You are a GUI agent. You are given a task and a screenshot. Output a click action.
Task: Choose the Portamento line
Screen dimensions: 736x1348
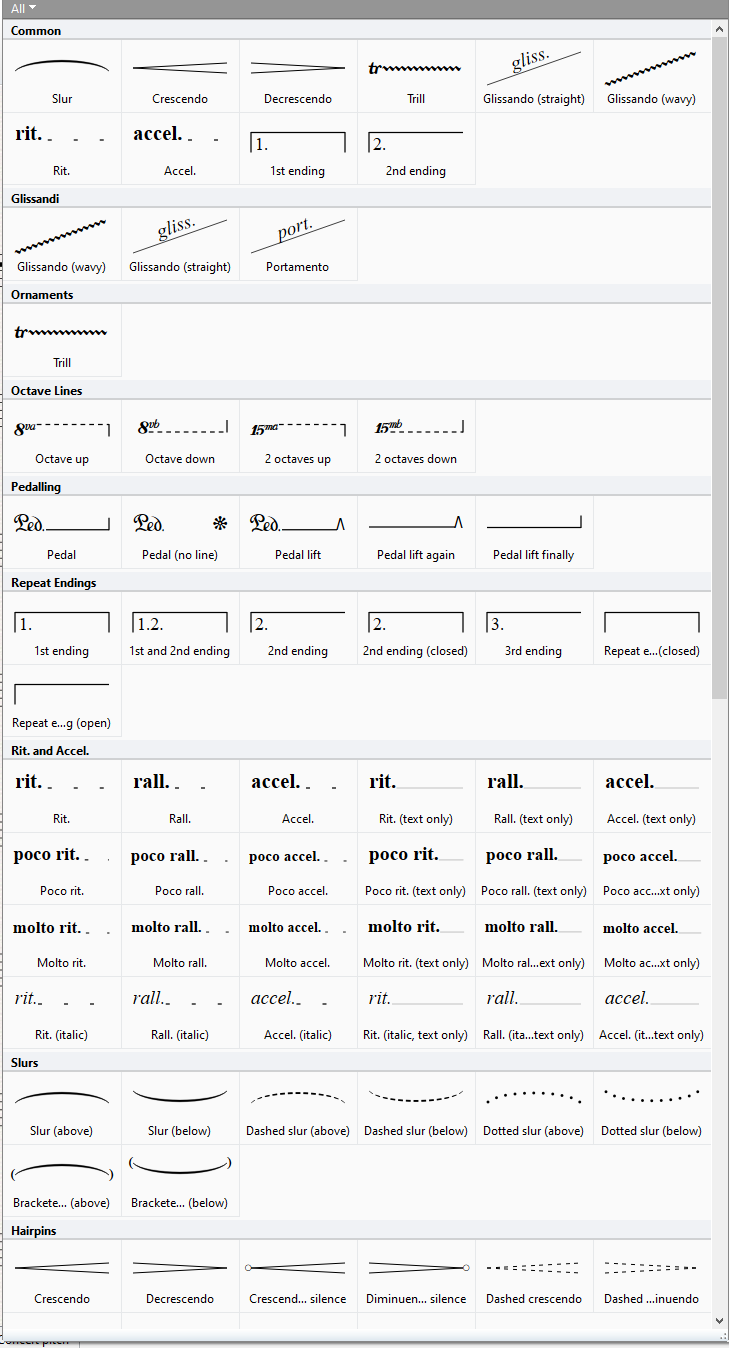click(x=298, y=244)
